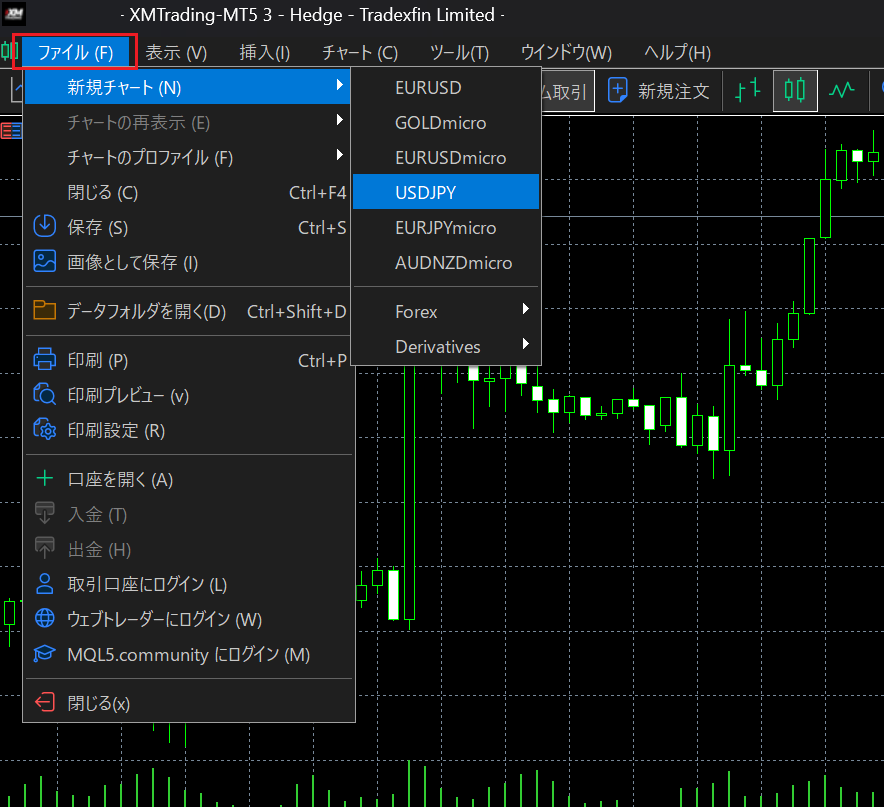Click the printer icon for 印刷 (P)

click(x=44, y=360)
